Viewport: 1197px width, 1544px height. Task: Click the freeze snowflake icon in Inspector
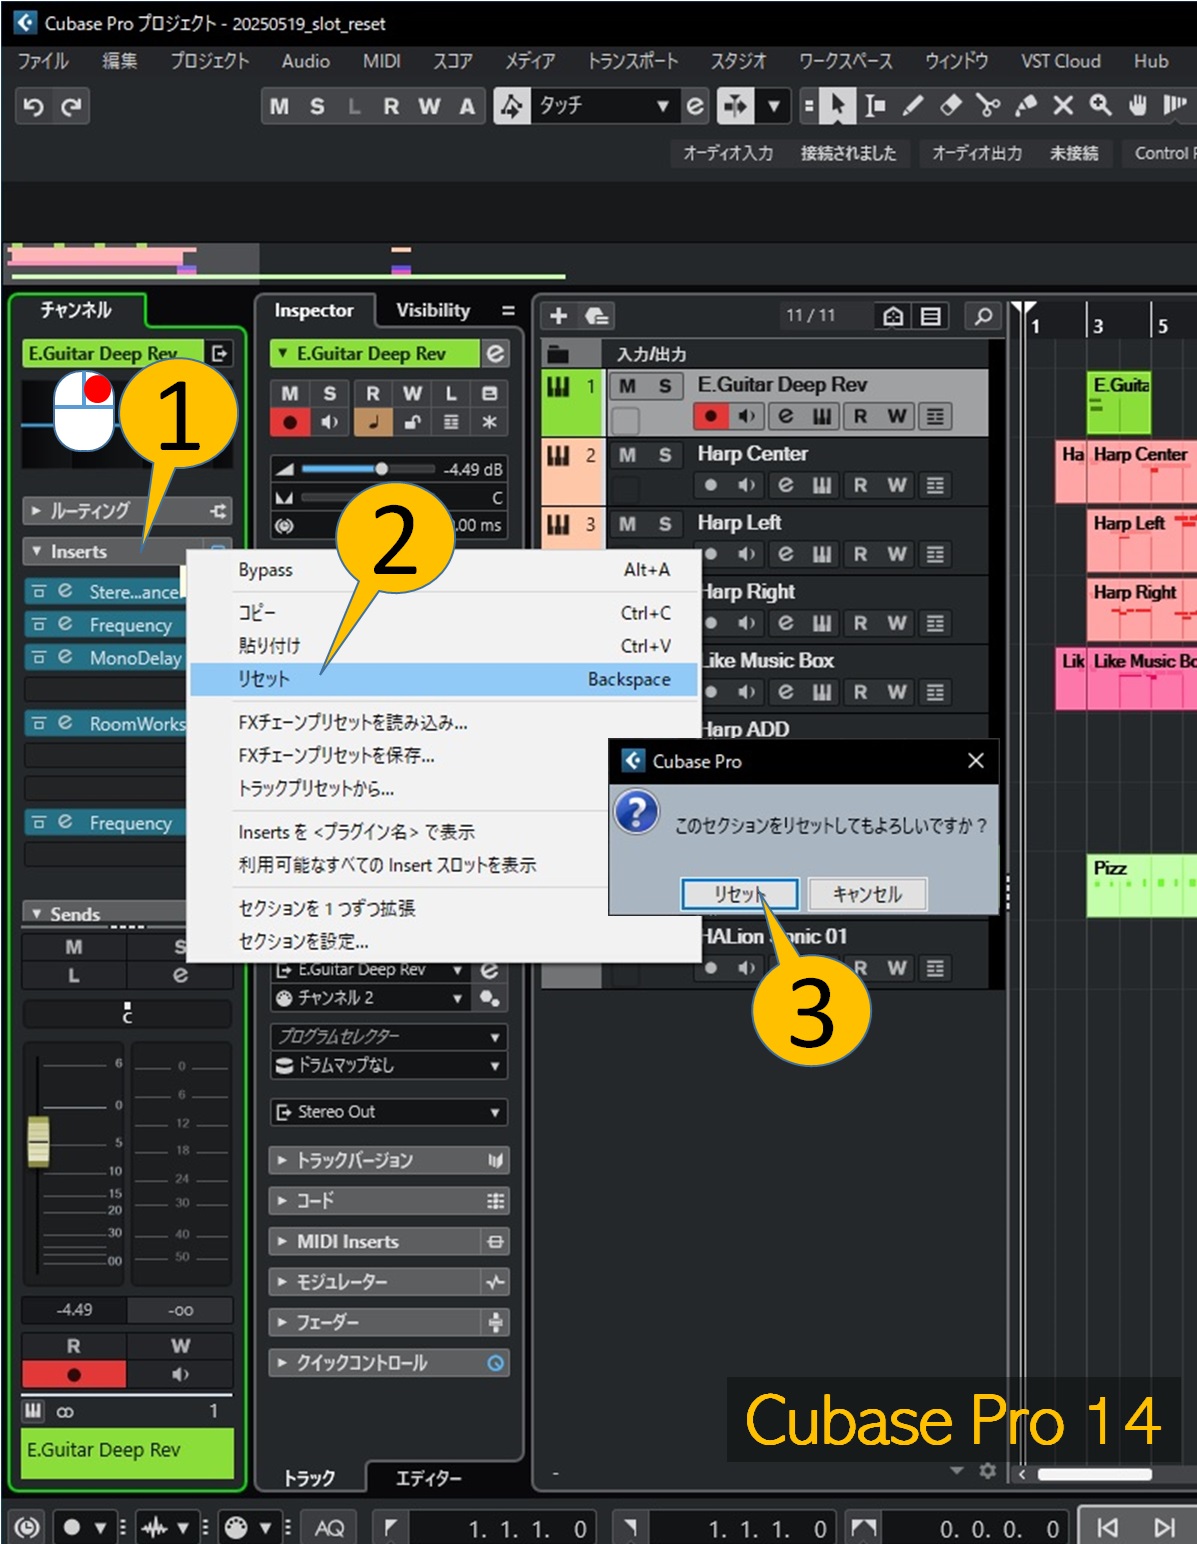tap(489, 422)
